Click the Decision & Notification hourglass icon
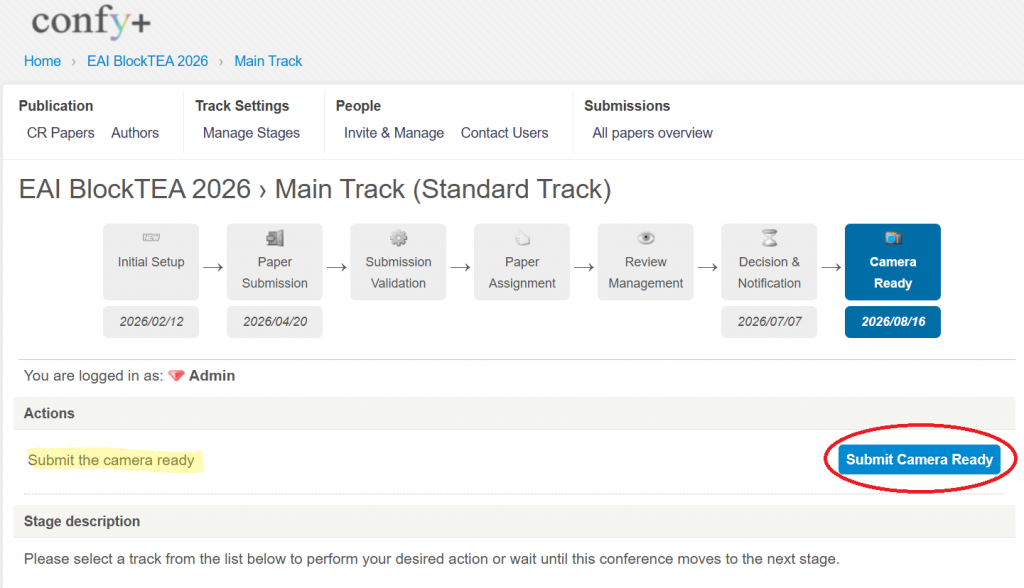The image size is (1024, 588). click(x=769, y=238)
